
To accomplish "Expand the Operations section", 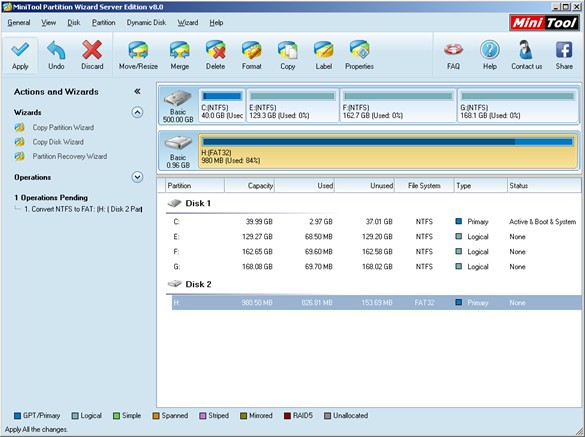I will [x=137, y=177].
